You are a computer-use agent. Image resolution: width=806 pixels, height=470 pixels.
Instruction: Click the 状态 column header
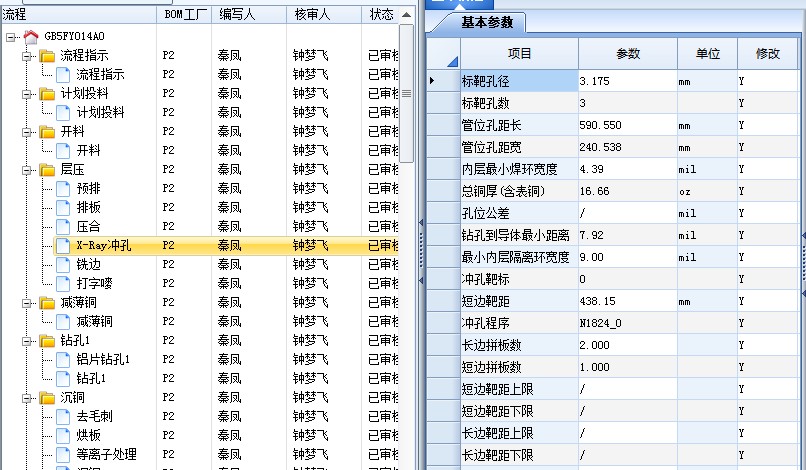point(381,14)
